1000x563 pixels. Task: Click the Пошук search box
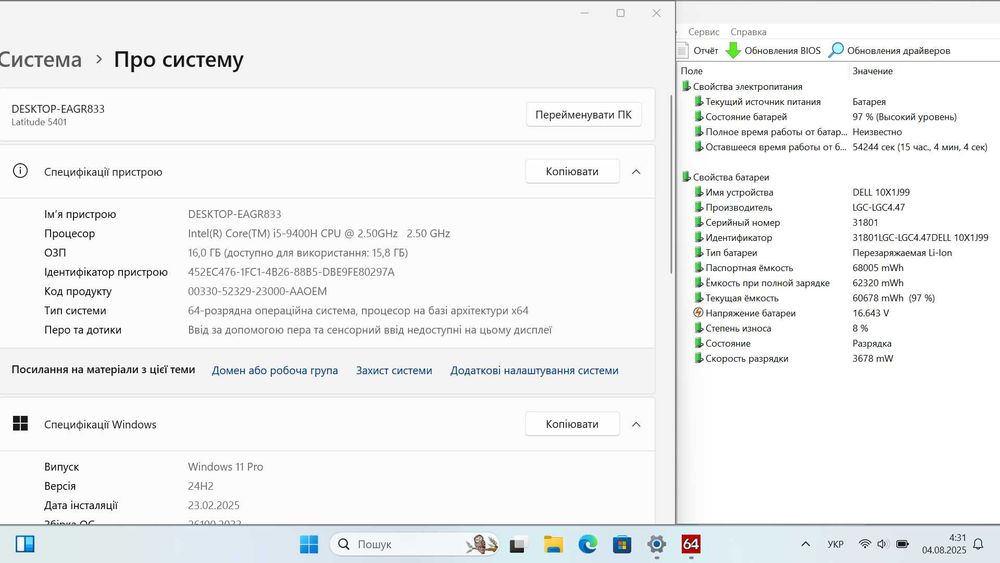pos(415,544)
